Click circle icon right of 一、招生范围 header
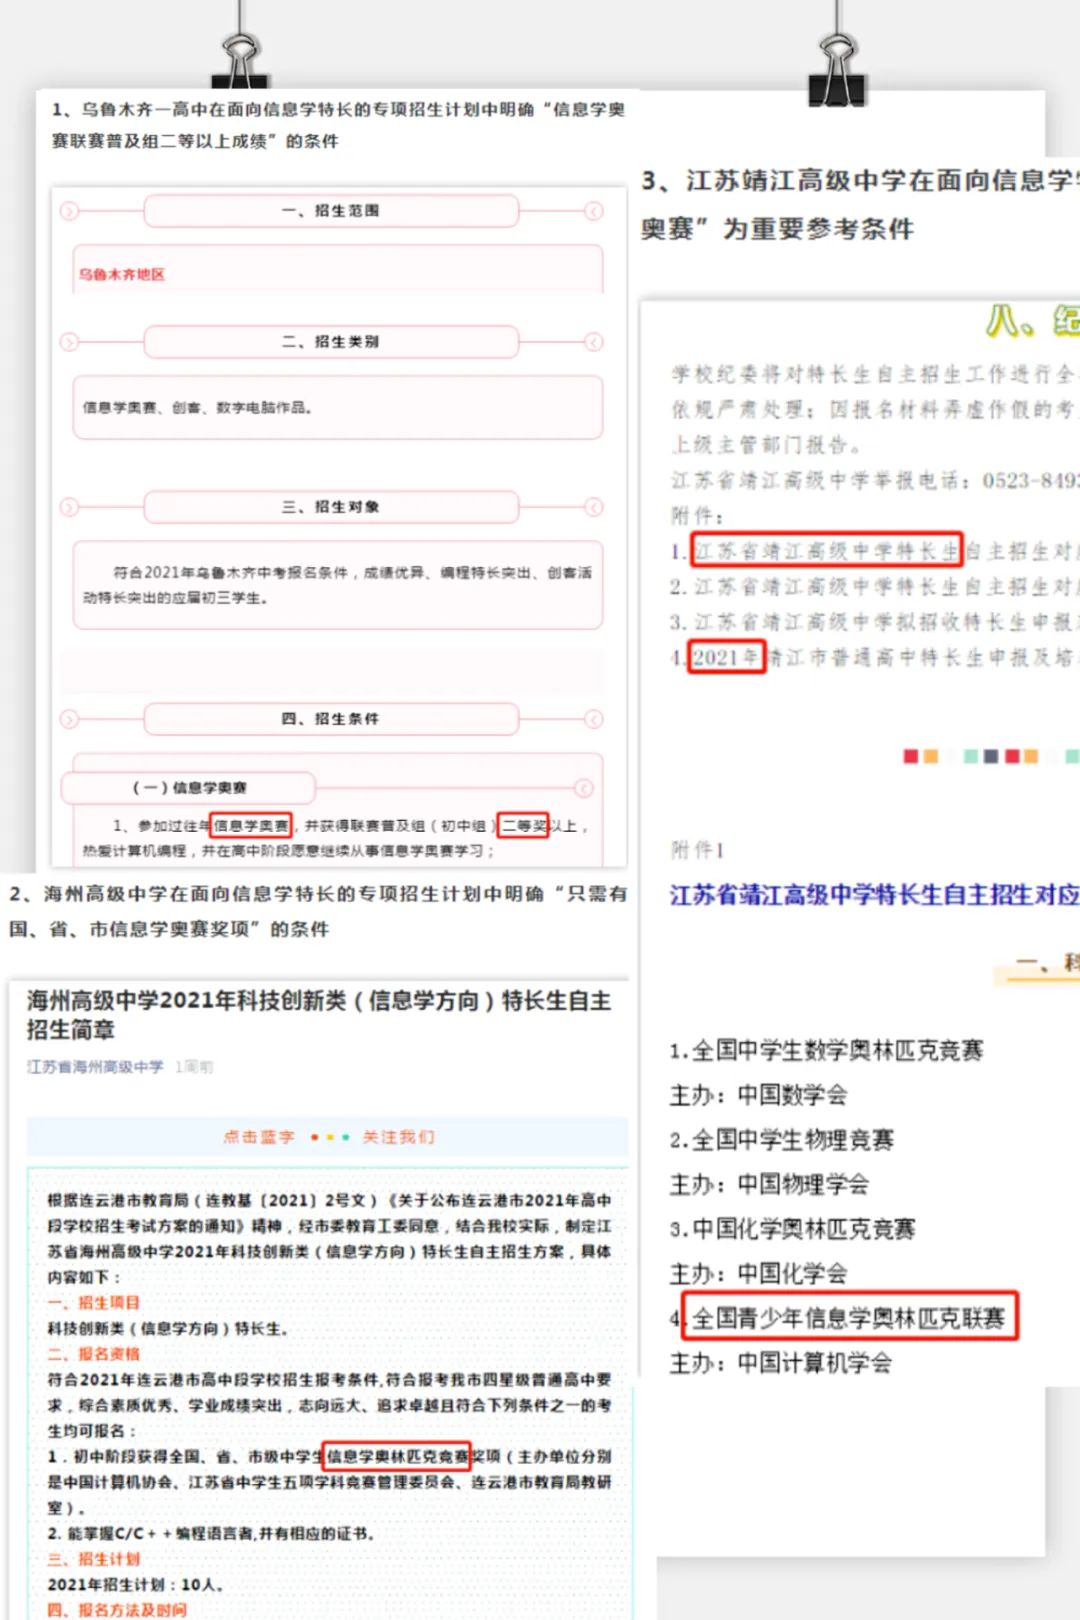The width and height of the screenshot is (1080, 1620). click(x=594, y=211)
